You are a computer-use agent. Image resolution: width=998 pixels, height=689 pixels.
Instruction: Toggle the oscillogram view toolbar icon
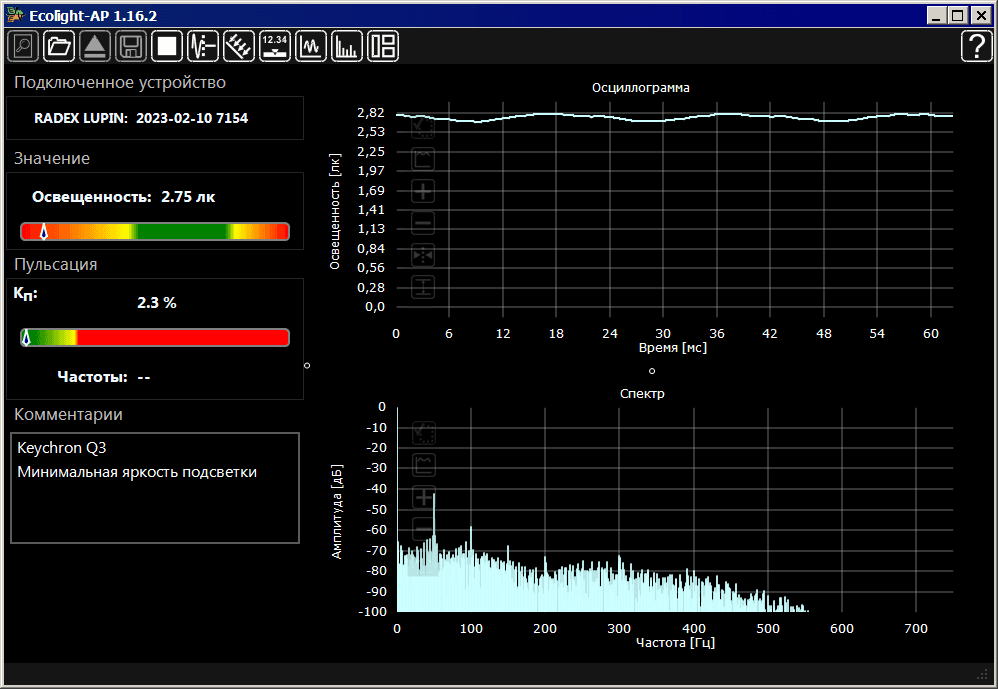(311, 46)
